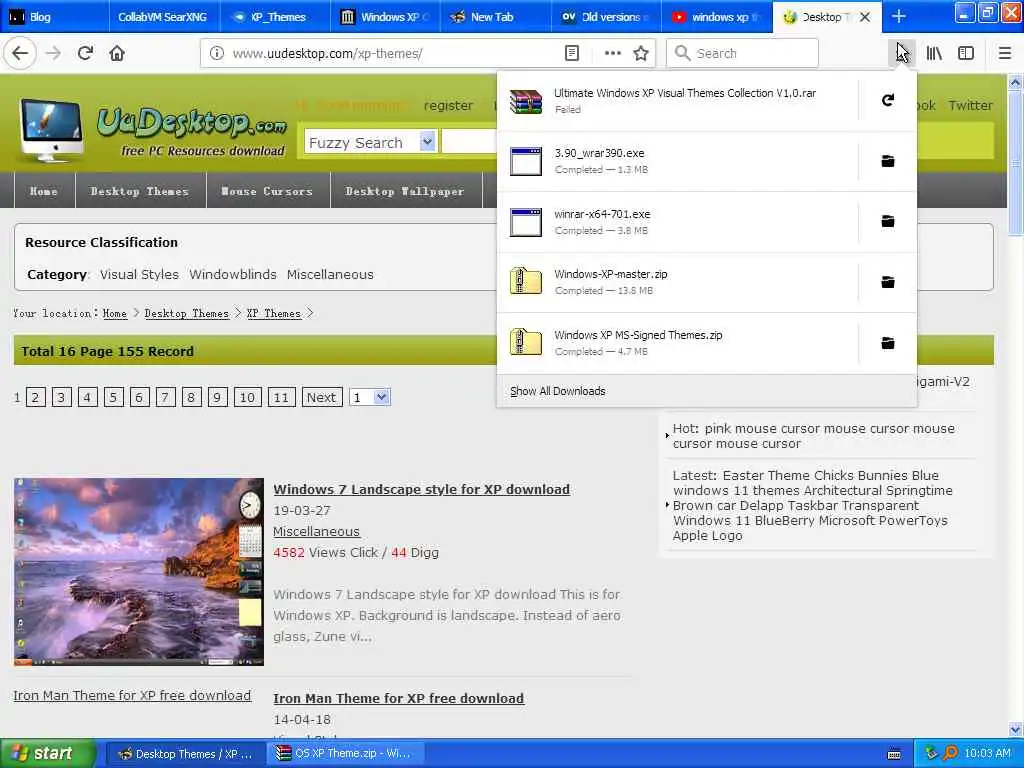1024x768 pixels.
Task: Open the Firefox home page icon
Action: point(117,54)
